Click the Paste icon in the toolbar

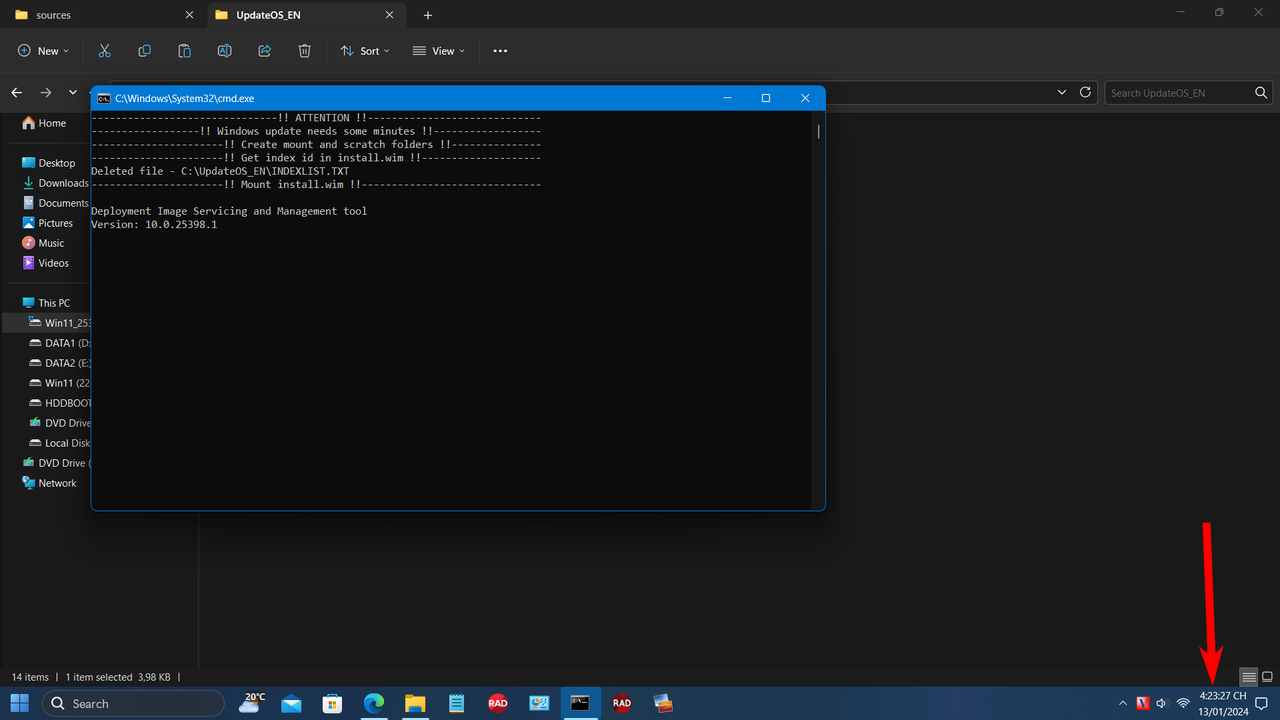click(184, 50)
